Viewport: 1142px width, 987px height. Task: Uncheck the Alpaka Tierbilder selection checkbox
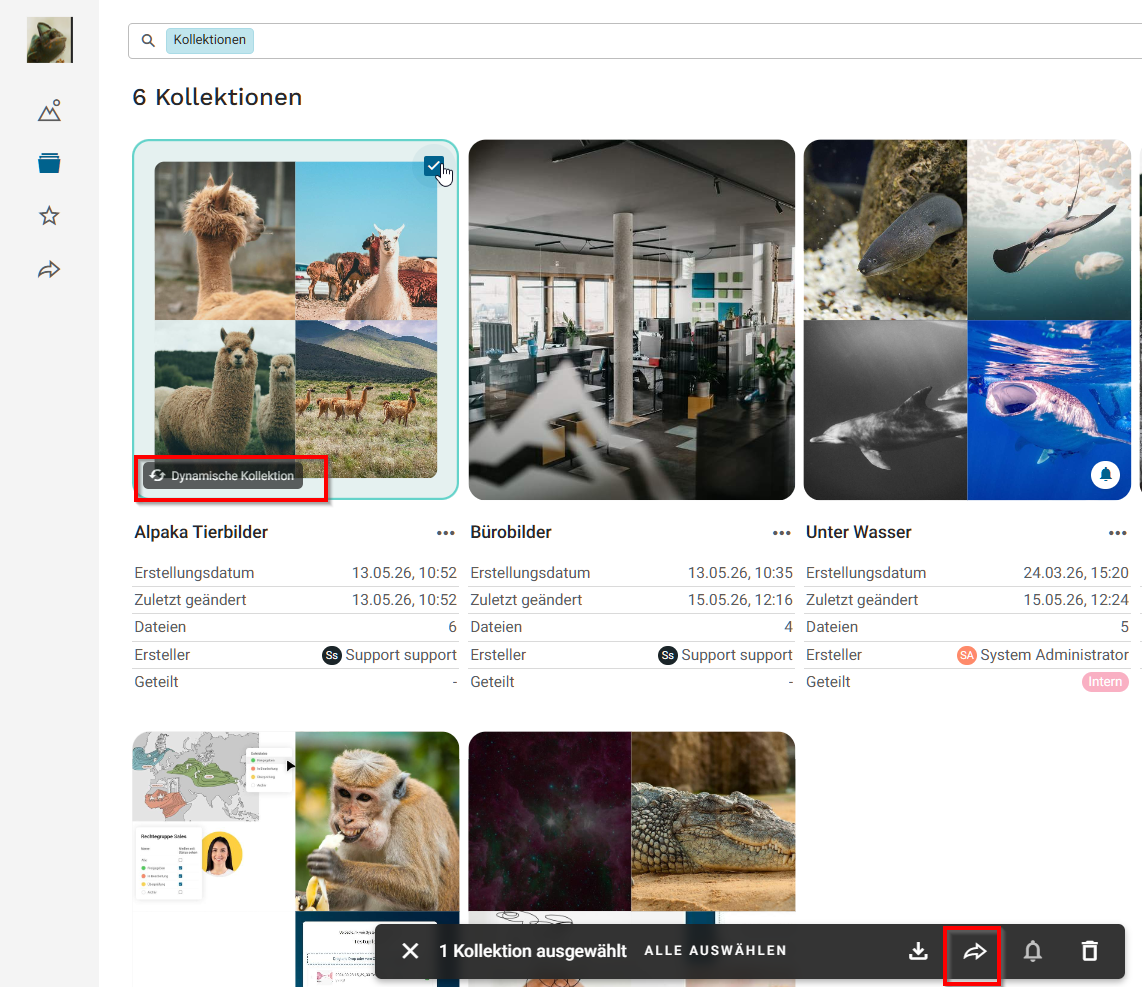click(x=434, y=167)
